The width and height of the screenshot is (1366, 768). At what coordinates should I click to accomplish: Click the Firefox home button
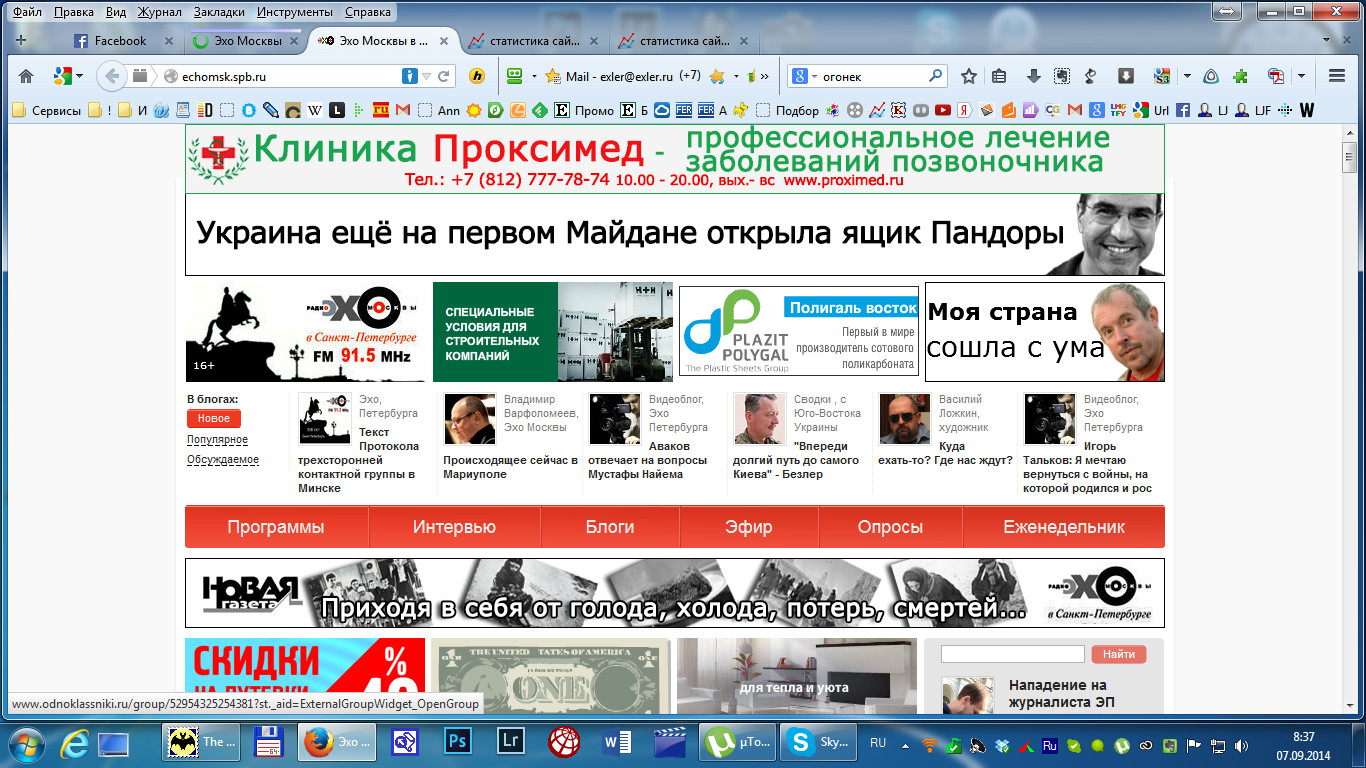[26, 76]
